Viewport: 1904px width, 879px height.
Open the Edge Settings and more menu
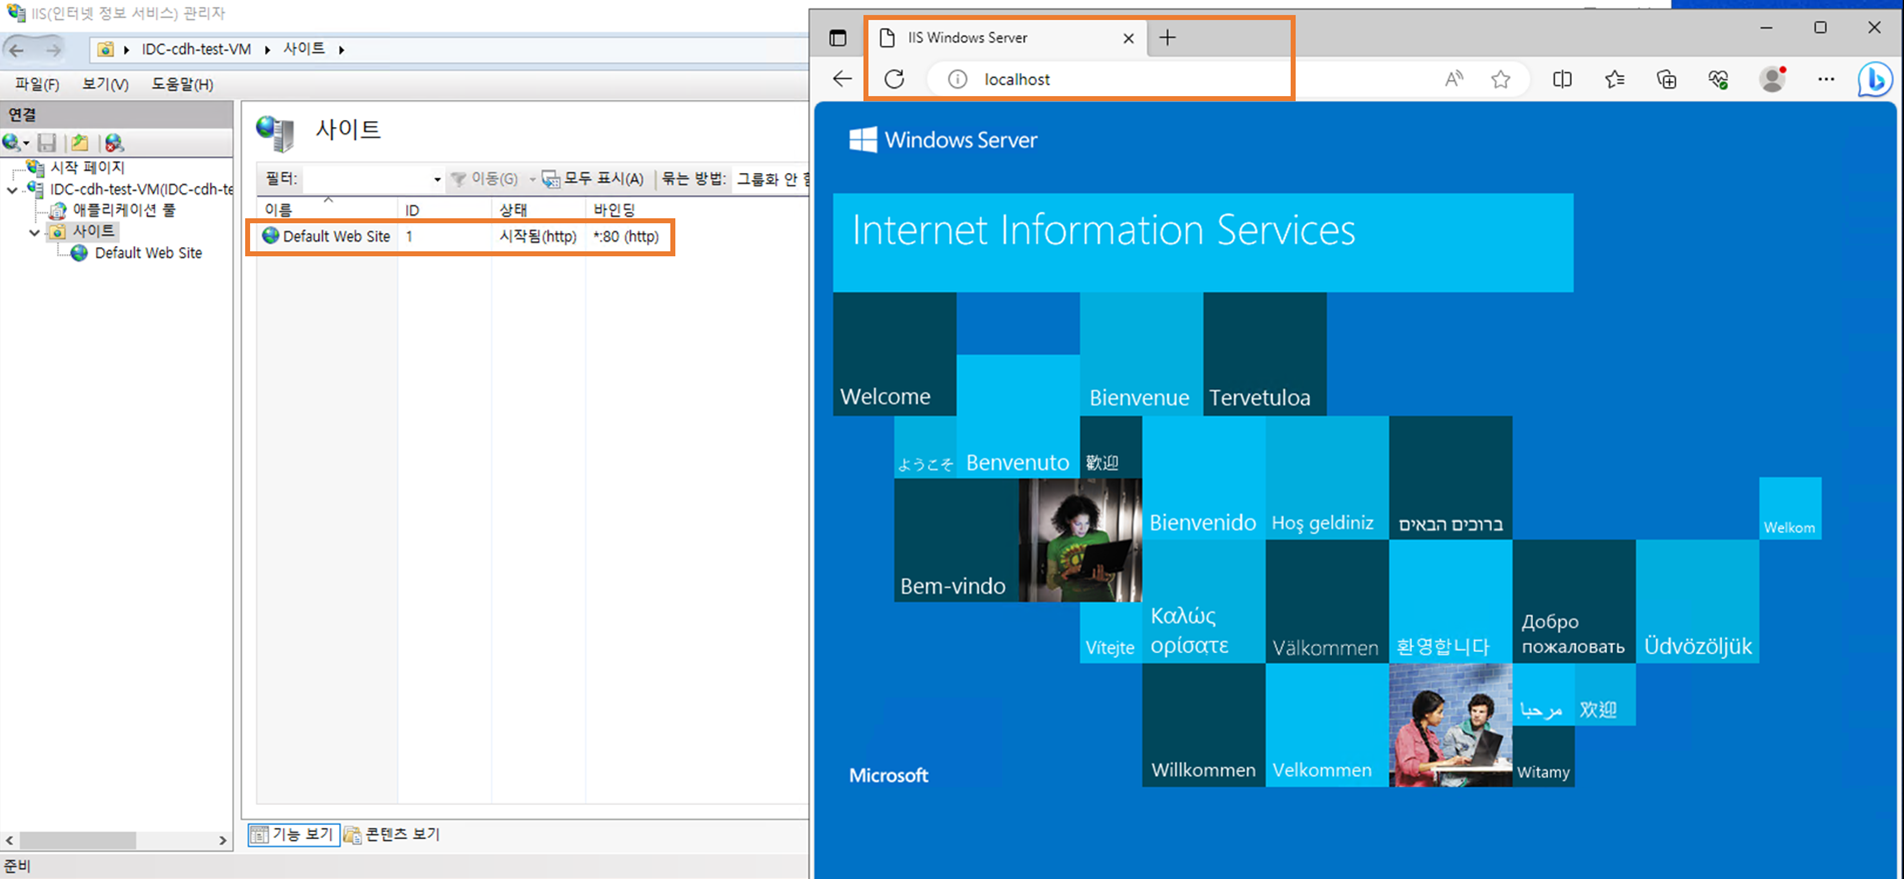pos(1826,79)
